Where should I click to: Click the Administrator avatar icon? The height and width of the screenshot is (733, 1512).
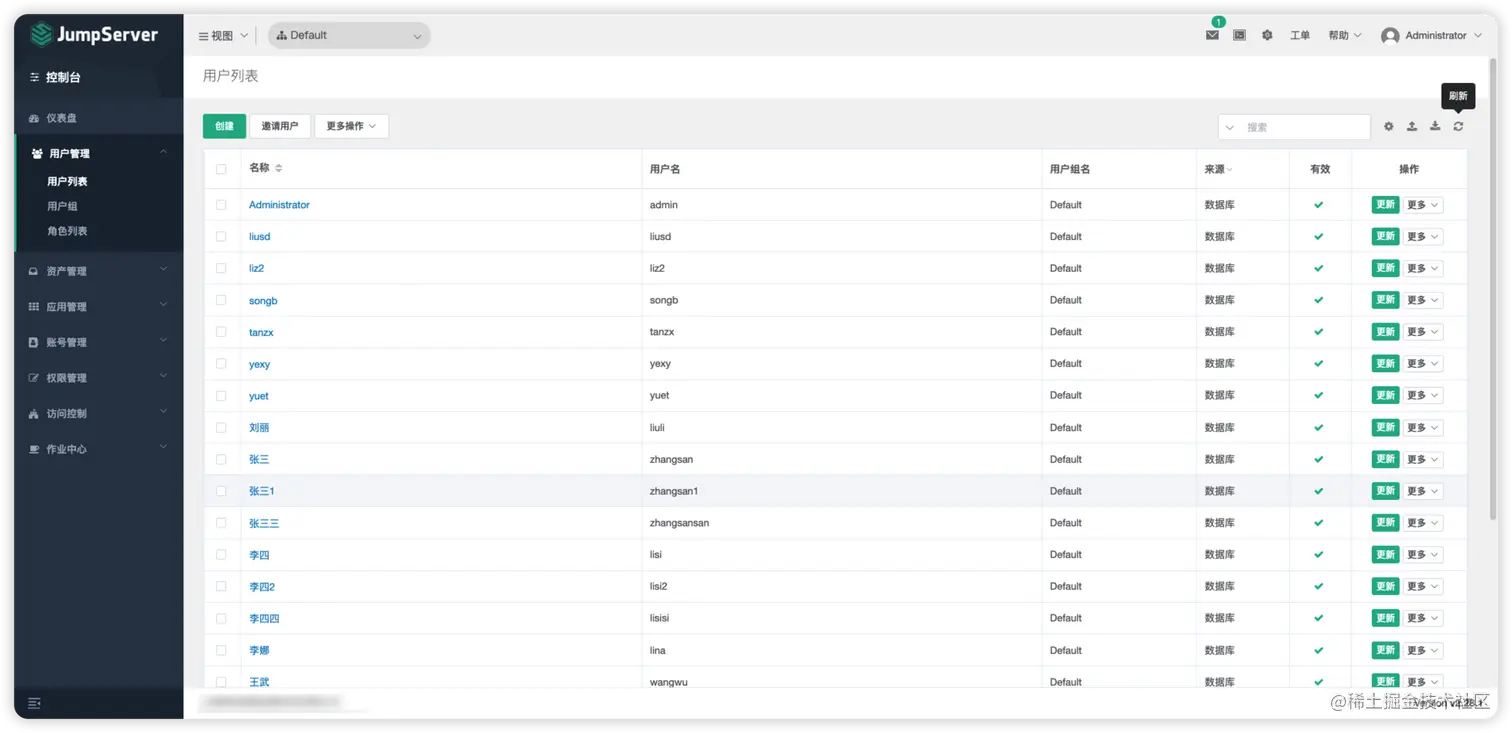pyautogui.click(x=1390, y=36)
